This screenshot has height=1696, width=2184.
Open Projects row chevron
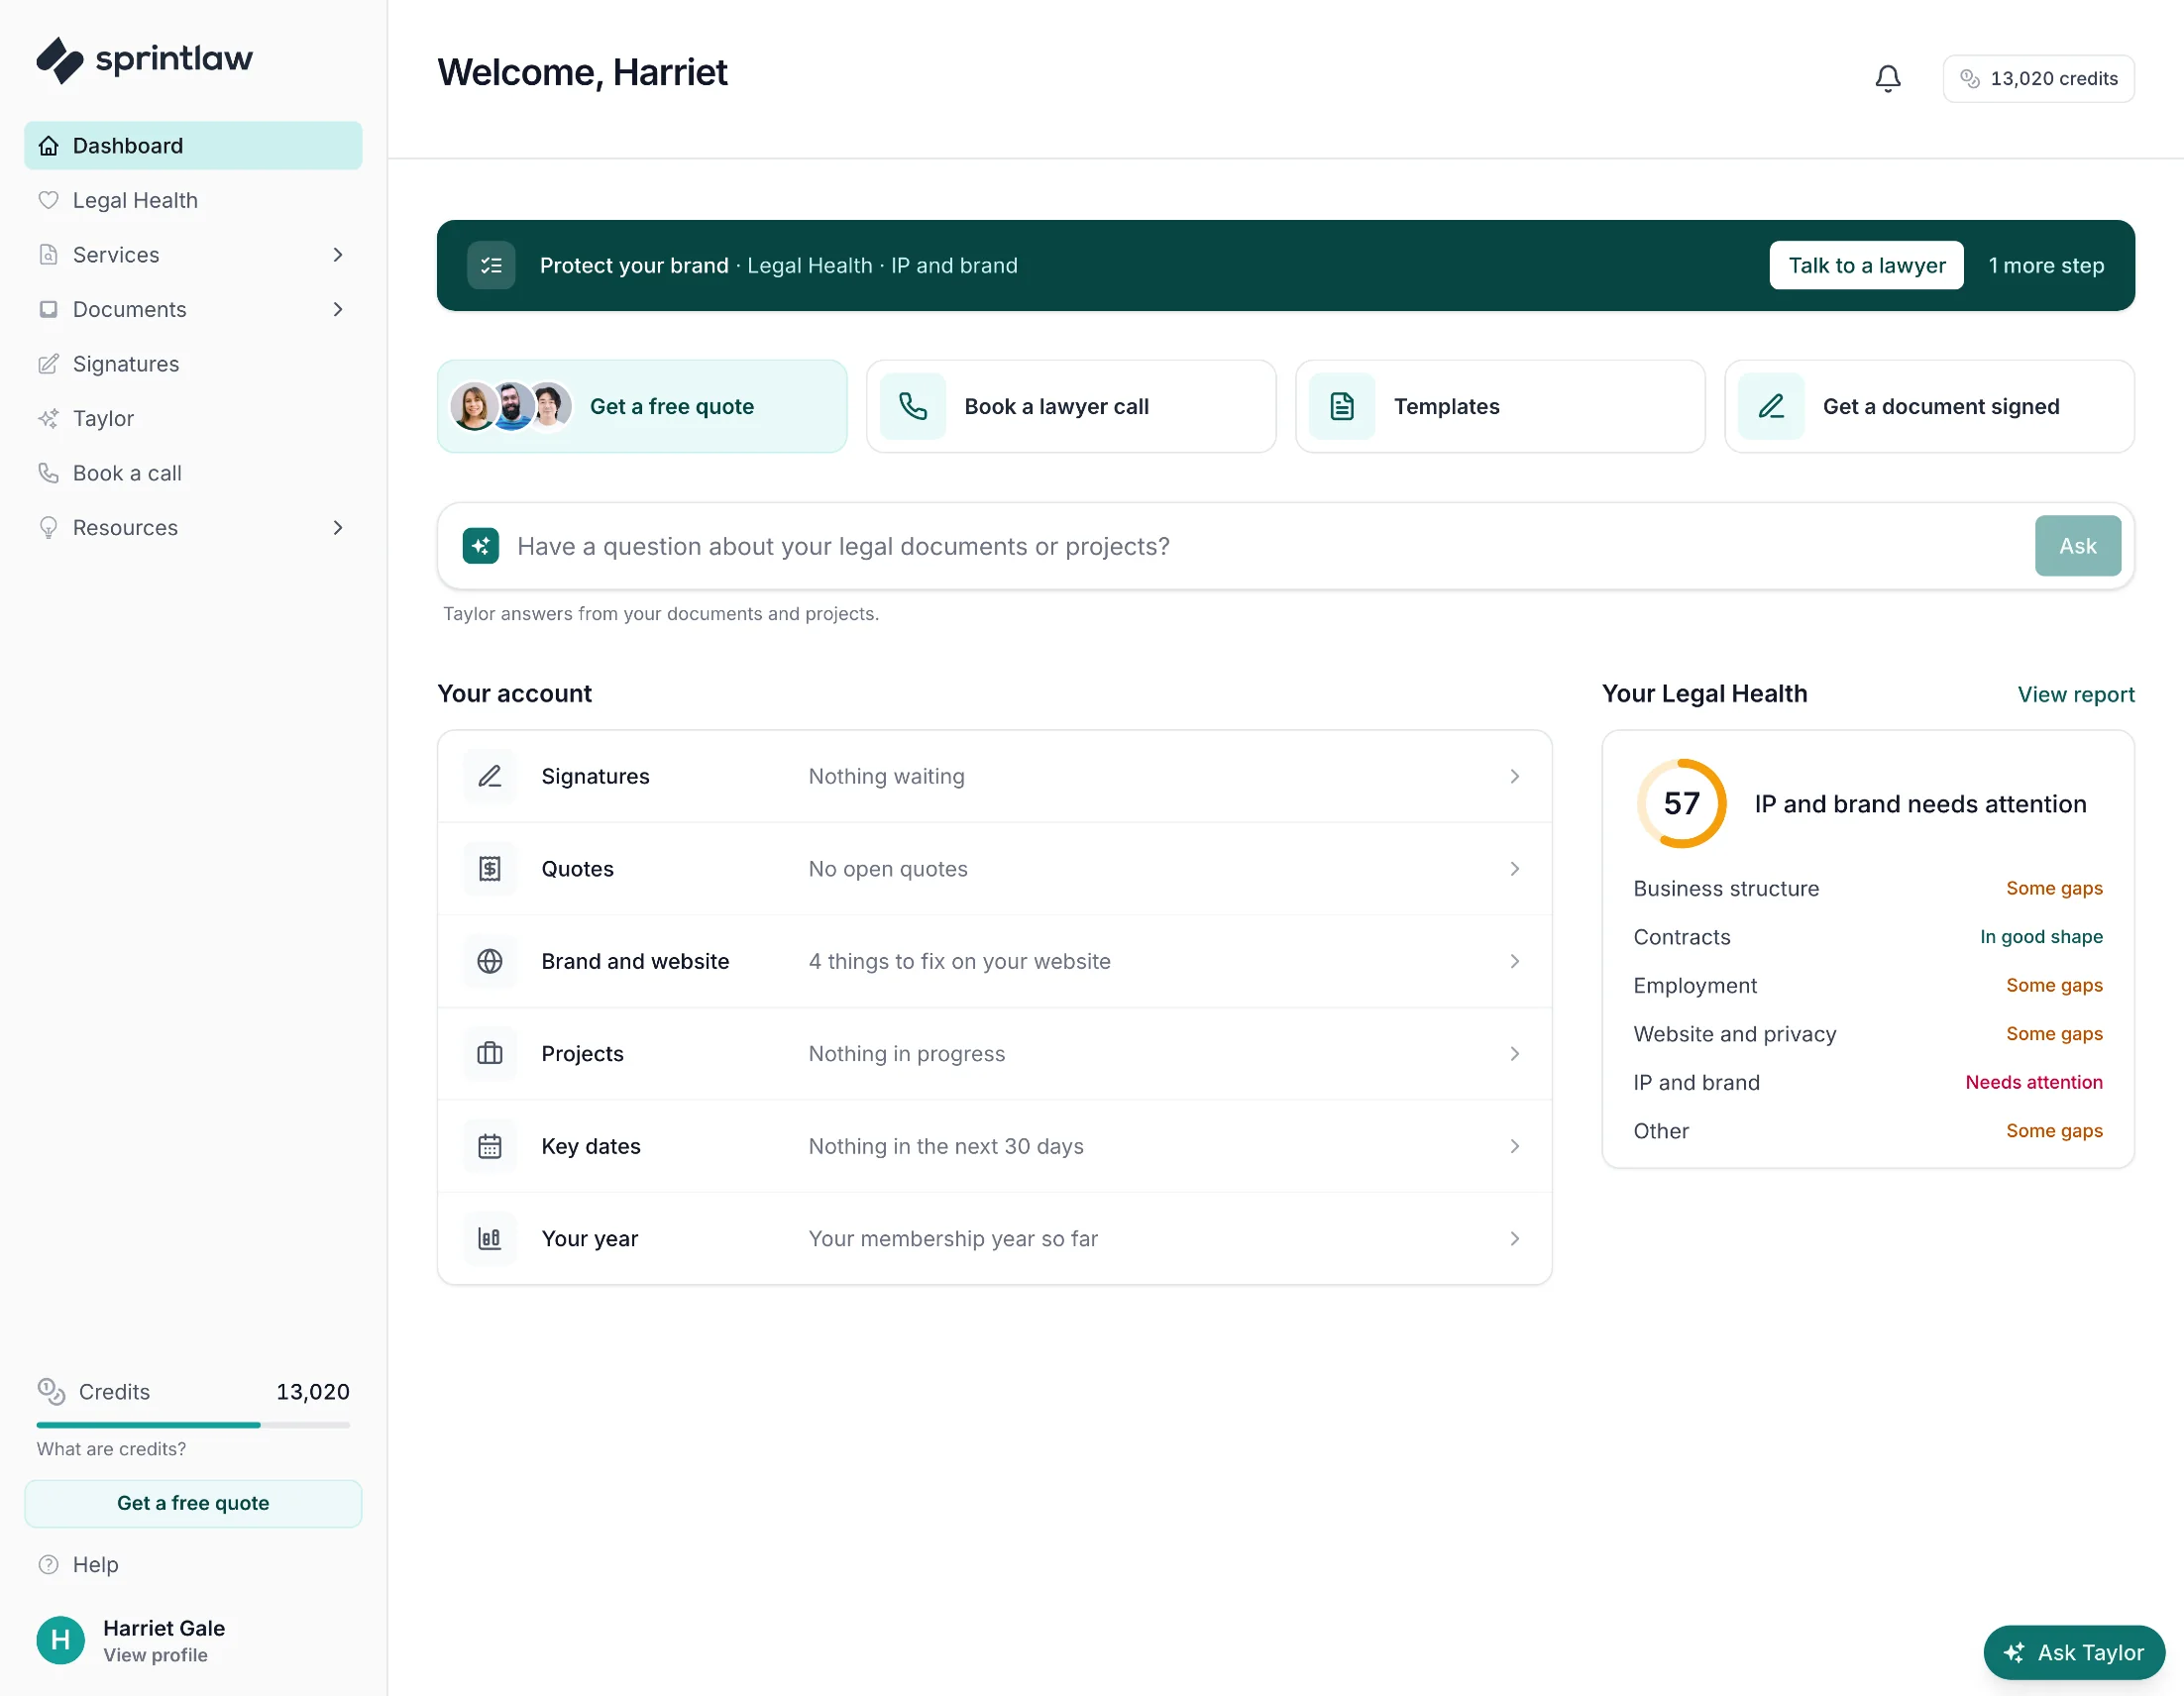click(x=1514, y=1054)
